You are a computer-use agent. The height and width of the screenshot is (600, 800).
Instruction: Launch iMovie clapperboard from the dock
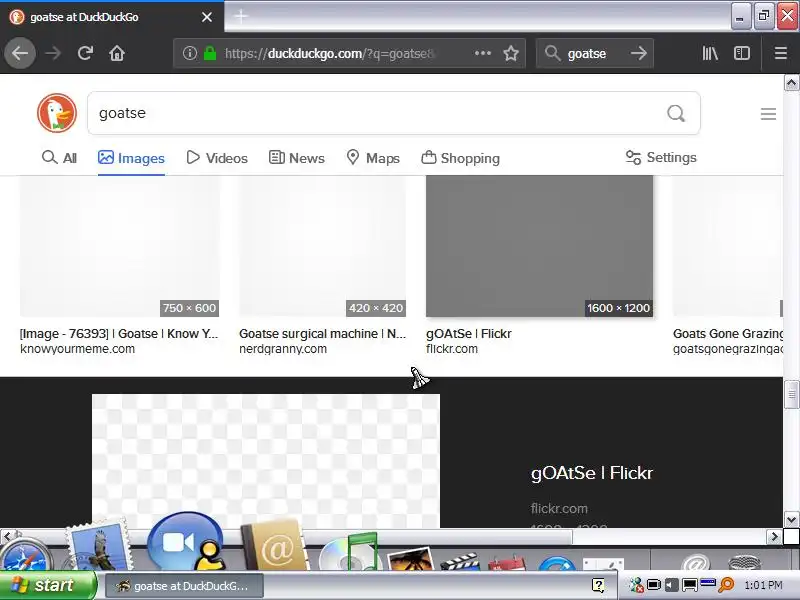pyautogui.click(x=459, y=562)
